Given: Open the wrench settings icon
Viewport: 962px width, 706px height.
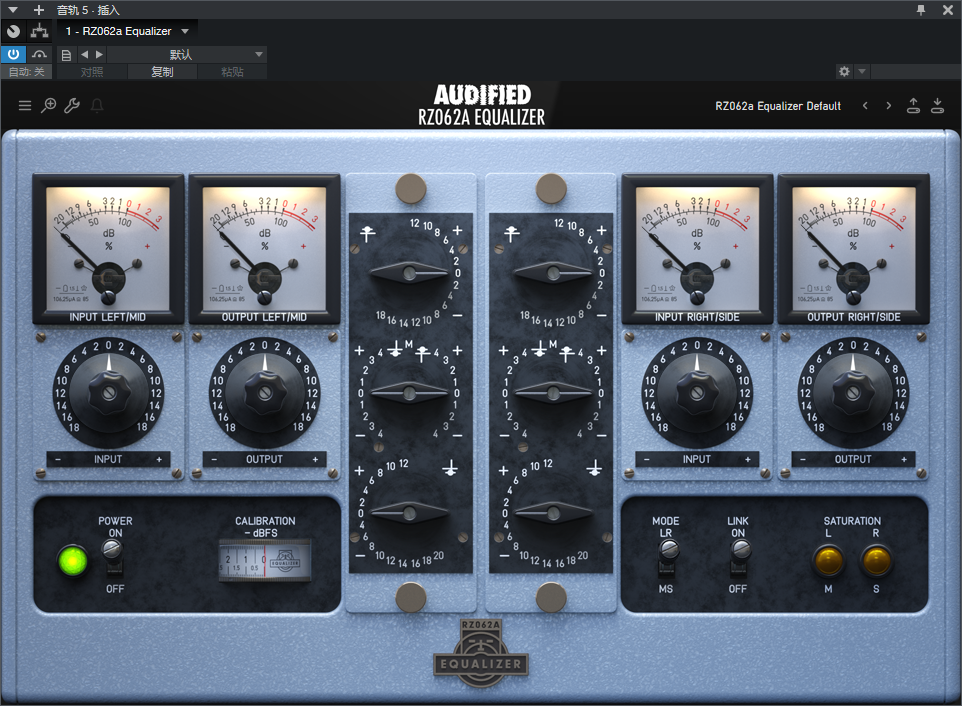Looking at the screenshot, I should pos(72,106).
